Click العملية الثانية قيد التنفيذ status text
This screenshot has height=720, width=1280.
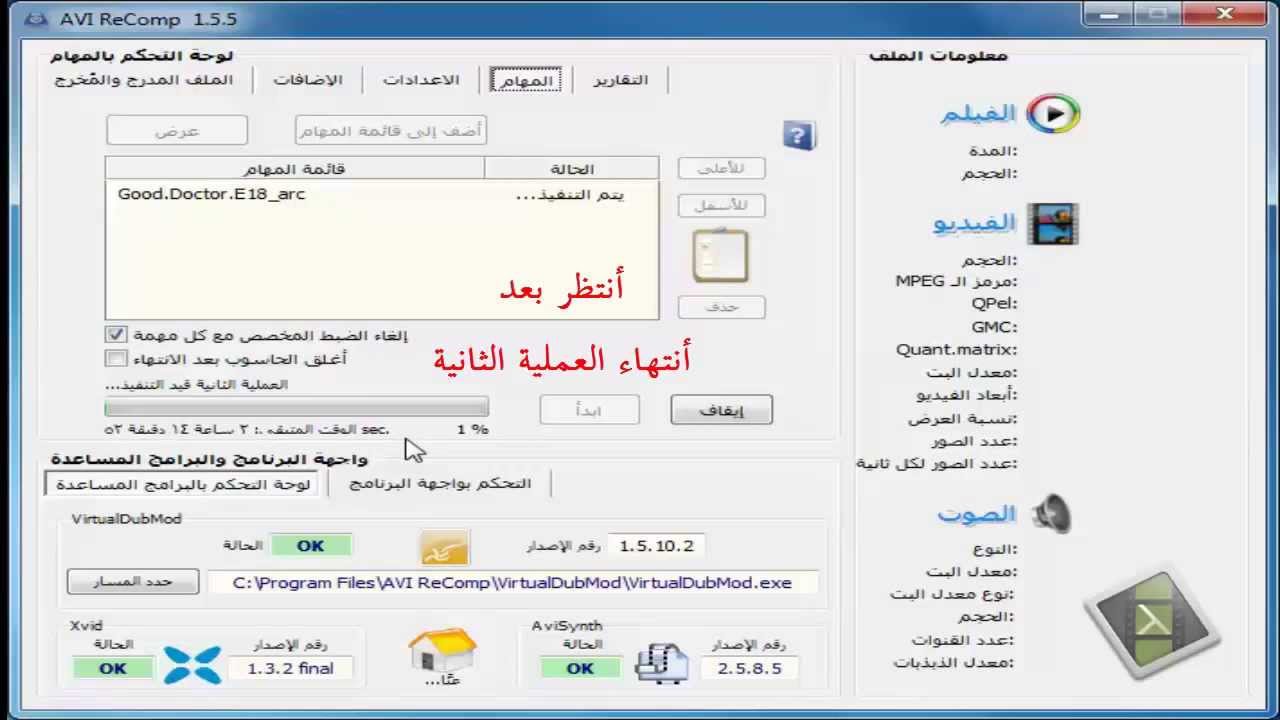(197, 385)
